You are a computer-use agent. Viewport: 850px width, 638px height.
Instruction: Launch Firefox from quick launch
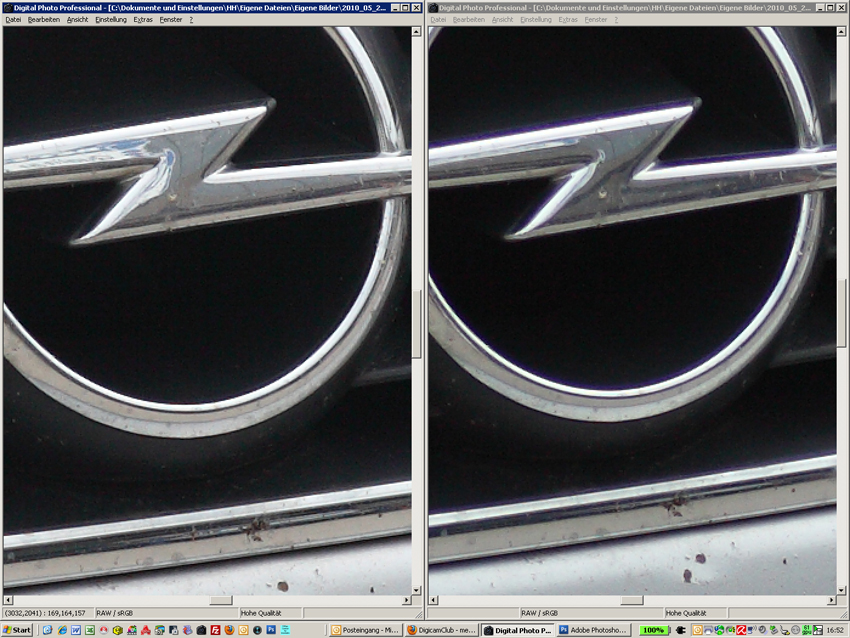pyautogui.click(x=229, y=630)
